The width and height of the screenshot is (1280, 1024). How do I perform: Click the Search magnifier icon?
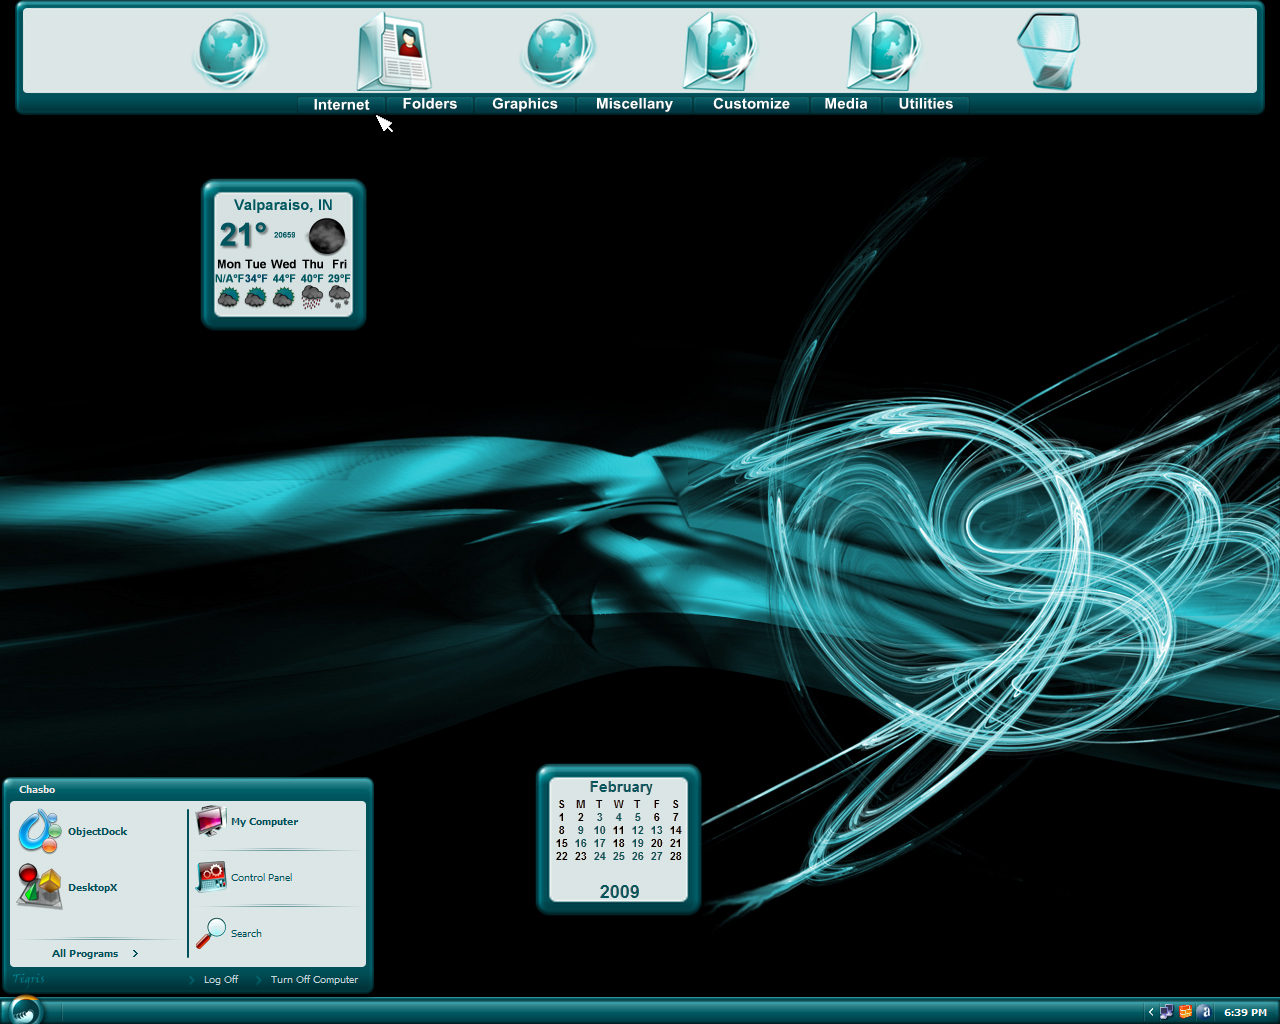(211, 933)
